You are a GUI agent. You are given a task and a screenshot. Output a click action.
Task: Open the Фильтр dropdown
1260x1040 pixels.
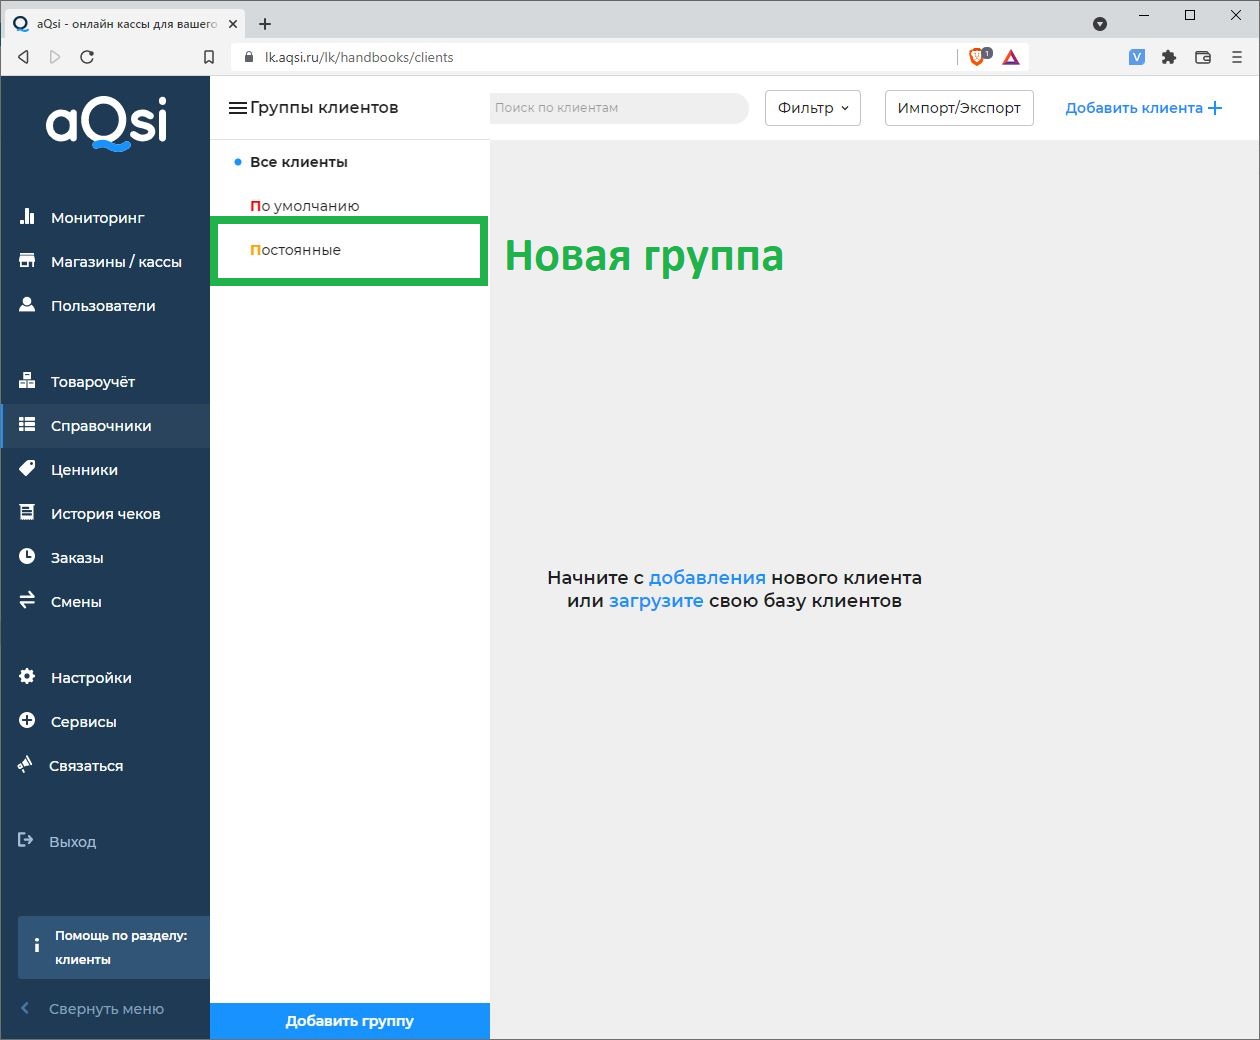pos(812,107)
